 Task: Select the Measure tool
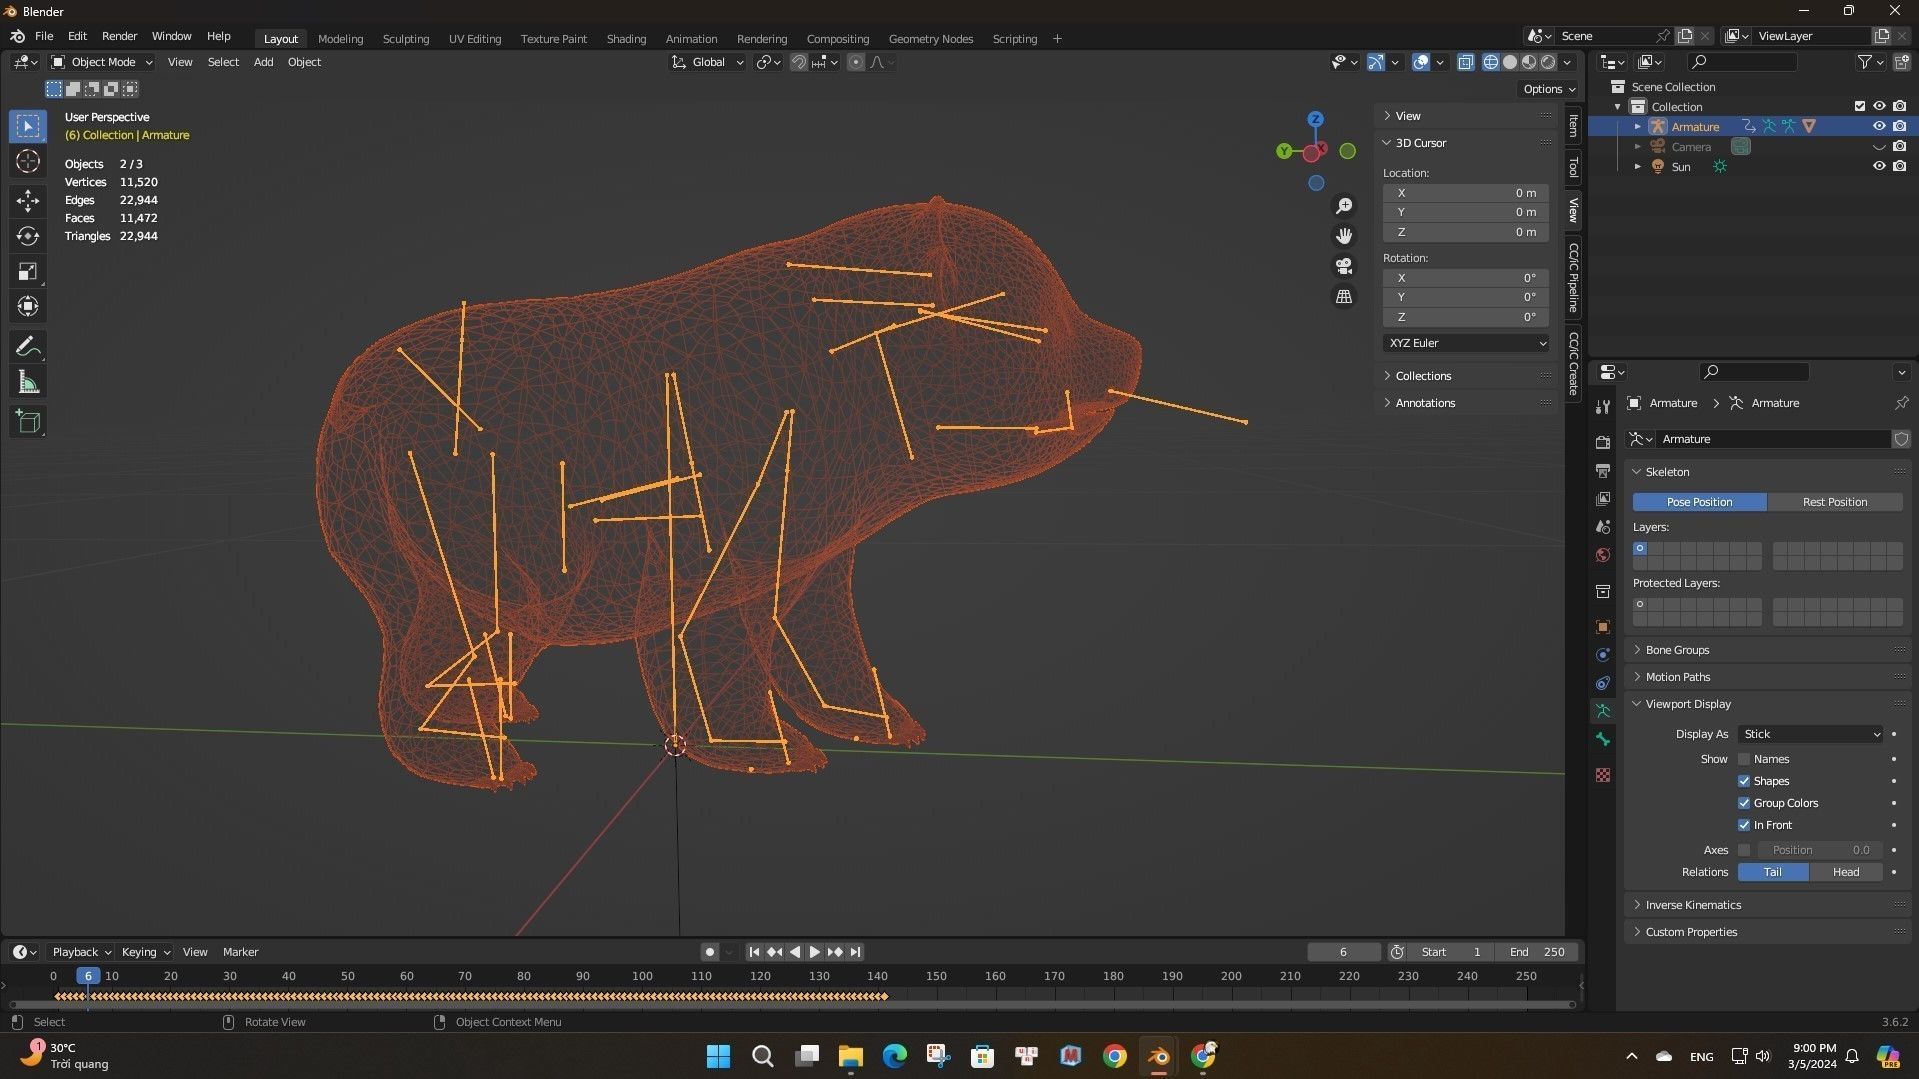(x=28, y=382)
